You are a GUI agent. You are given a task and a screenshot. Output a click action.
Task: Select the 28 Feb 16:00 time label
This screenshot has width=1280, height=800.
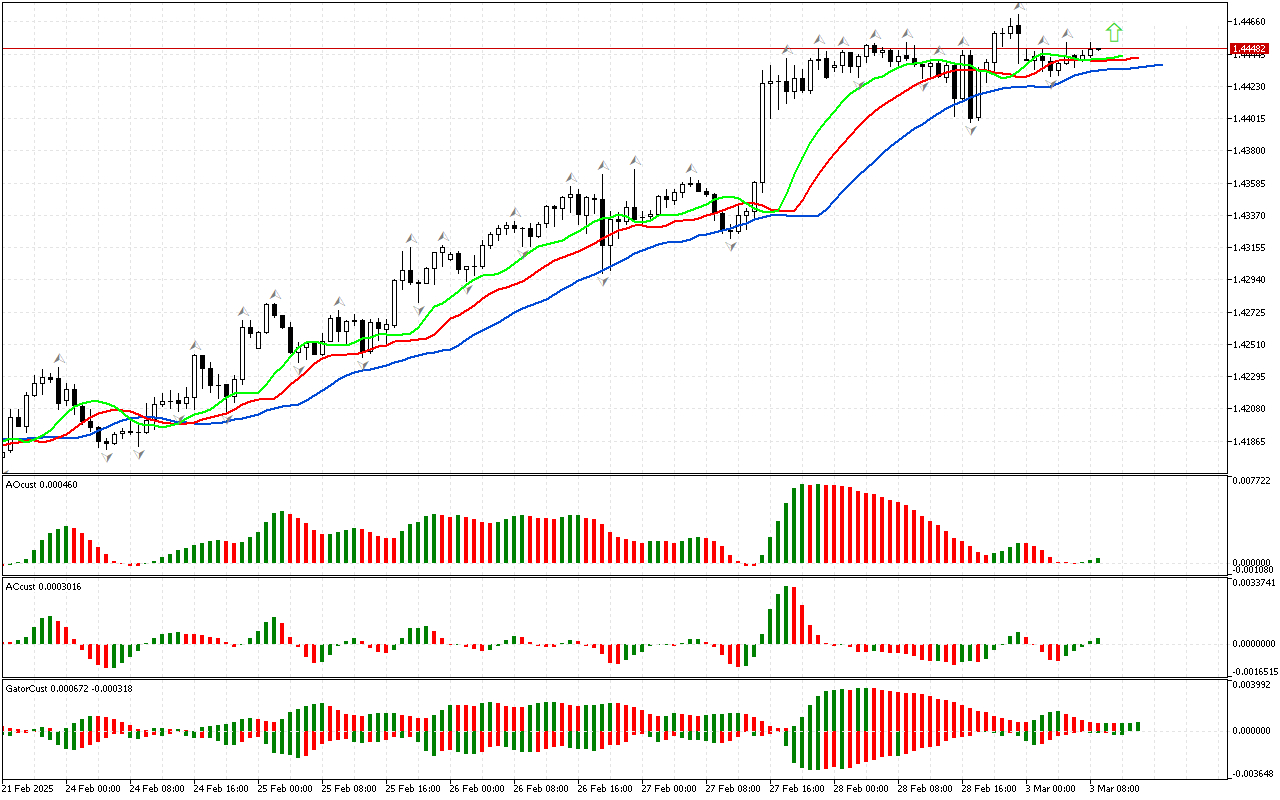point(989,789)
